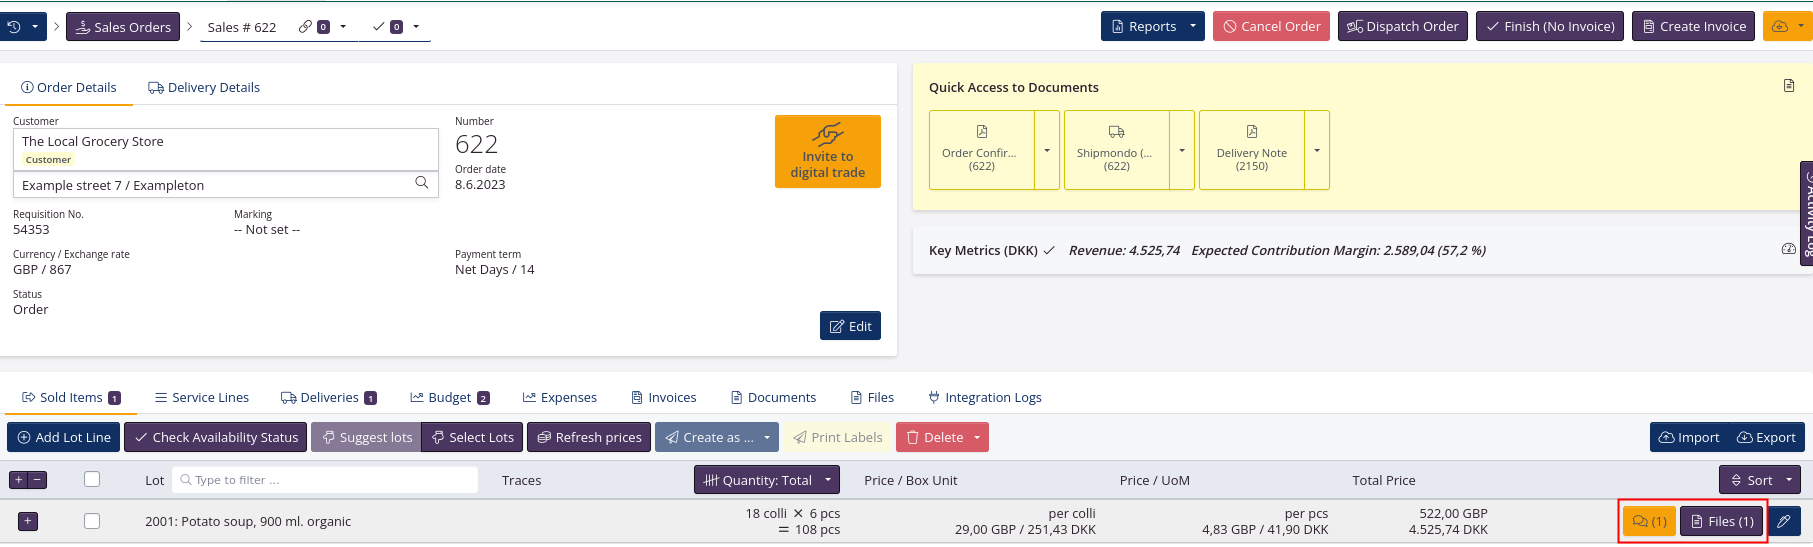Open comments (1) on potato soup line
The image size is (1813, 547).
(x=1649, y=521)
